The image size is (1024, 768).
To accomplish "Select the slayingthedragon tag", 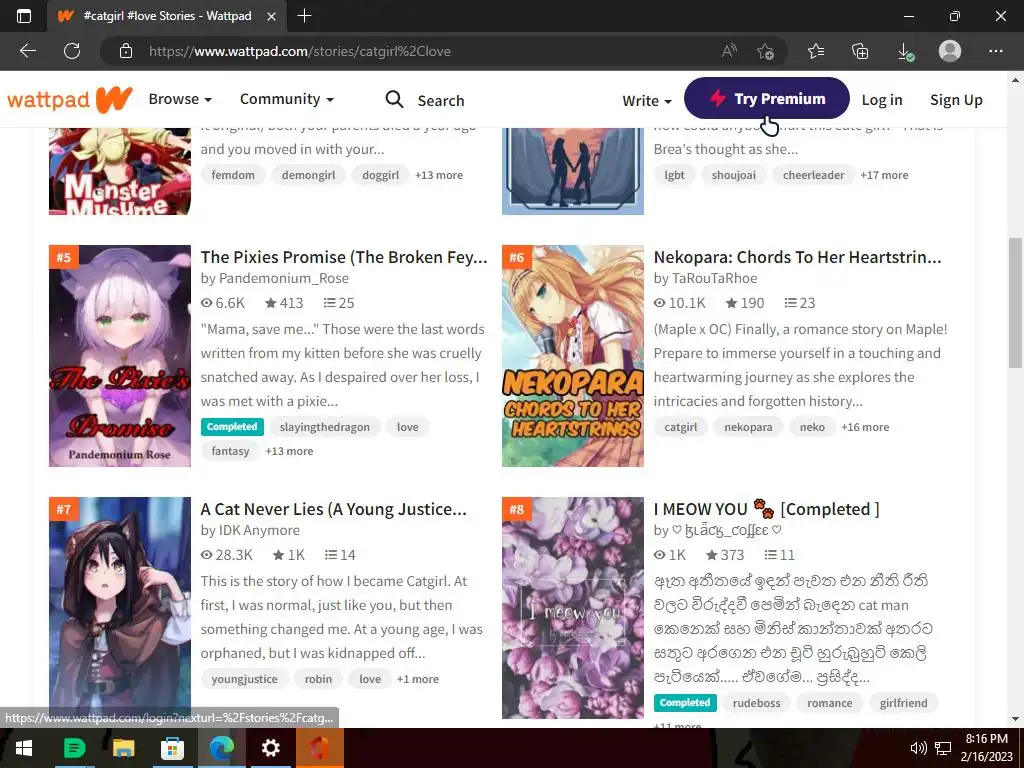I will tap(325, 427).
